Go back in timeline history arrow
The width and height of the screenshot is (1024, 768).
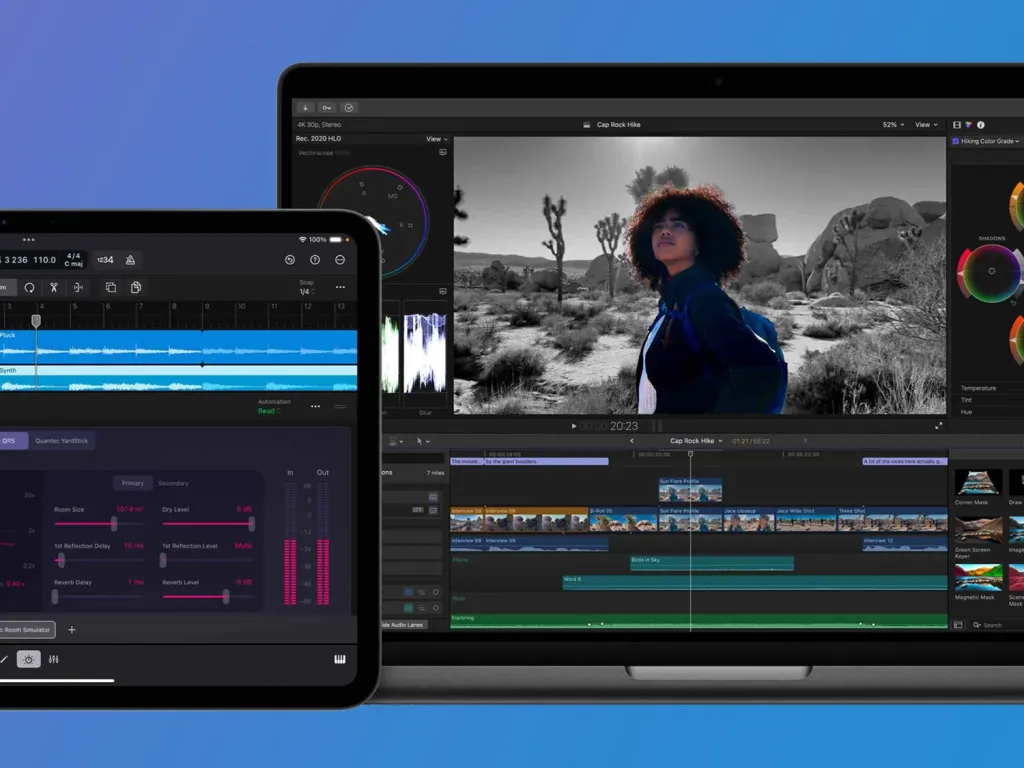pos(632,441)
